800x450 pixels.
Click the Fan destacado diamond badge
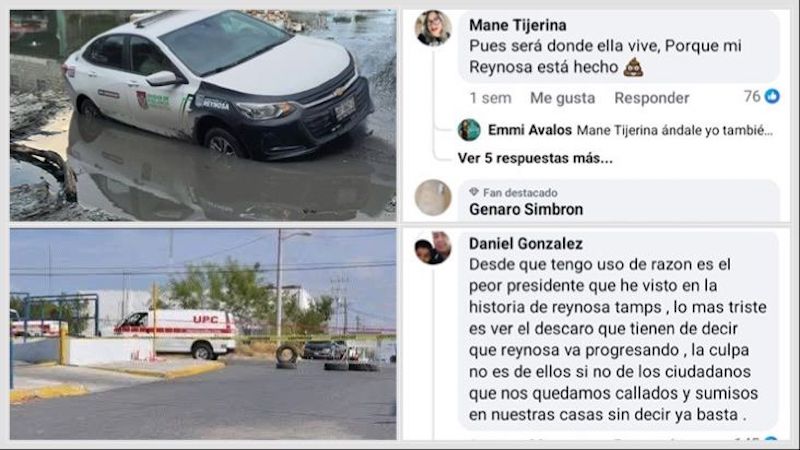474,192
